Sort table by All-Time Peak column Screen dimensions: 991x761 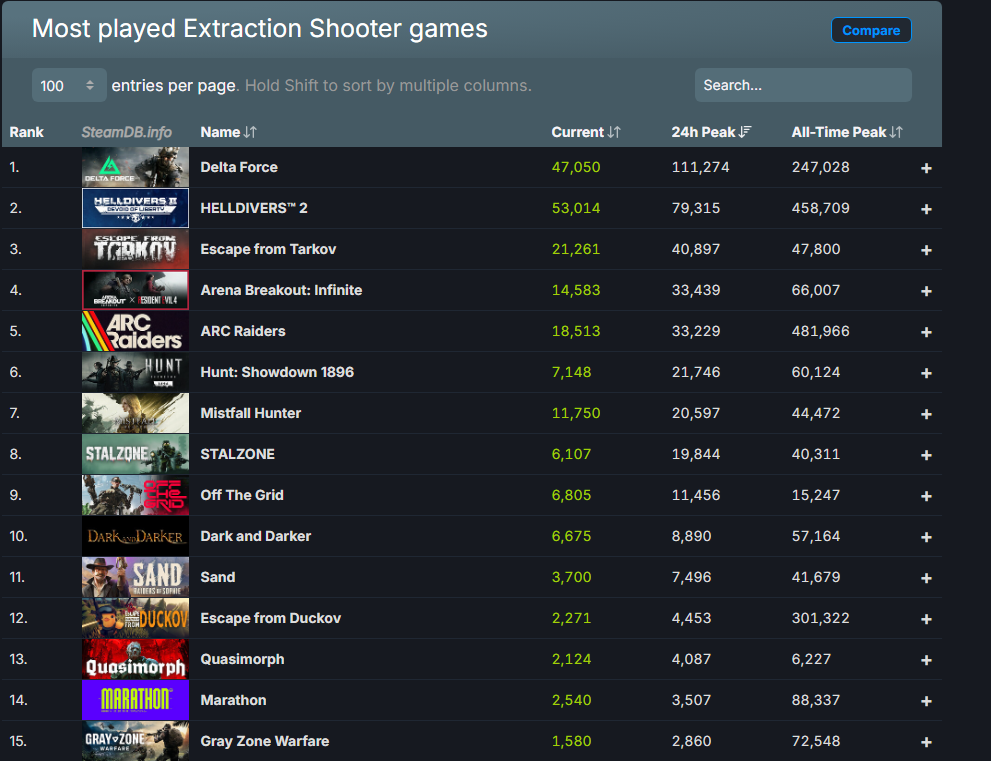point(847,132)
